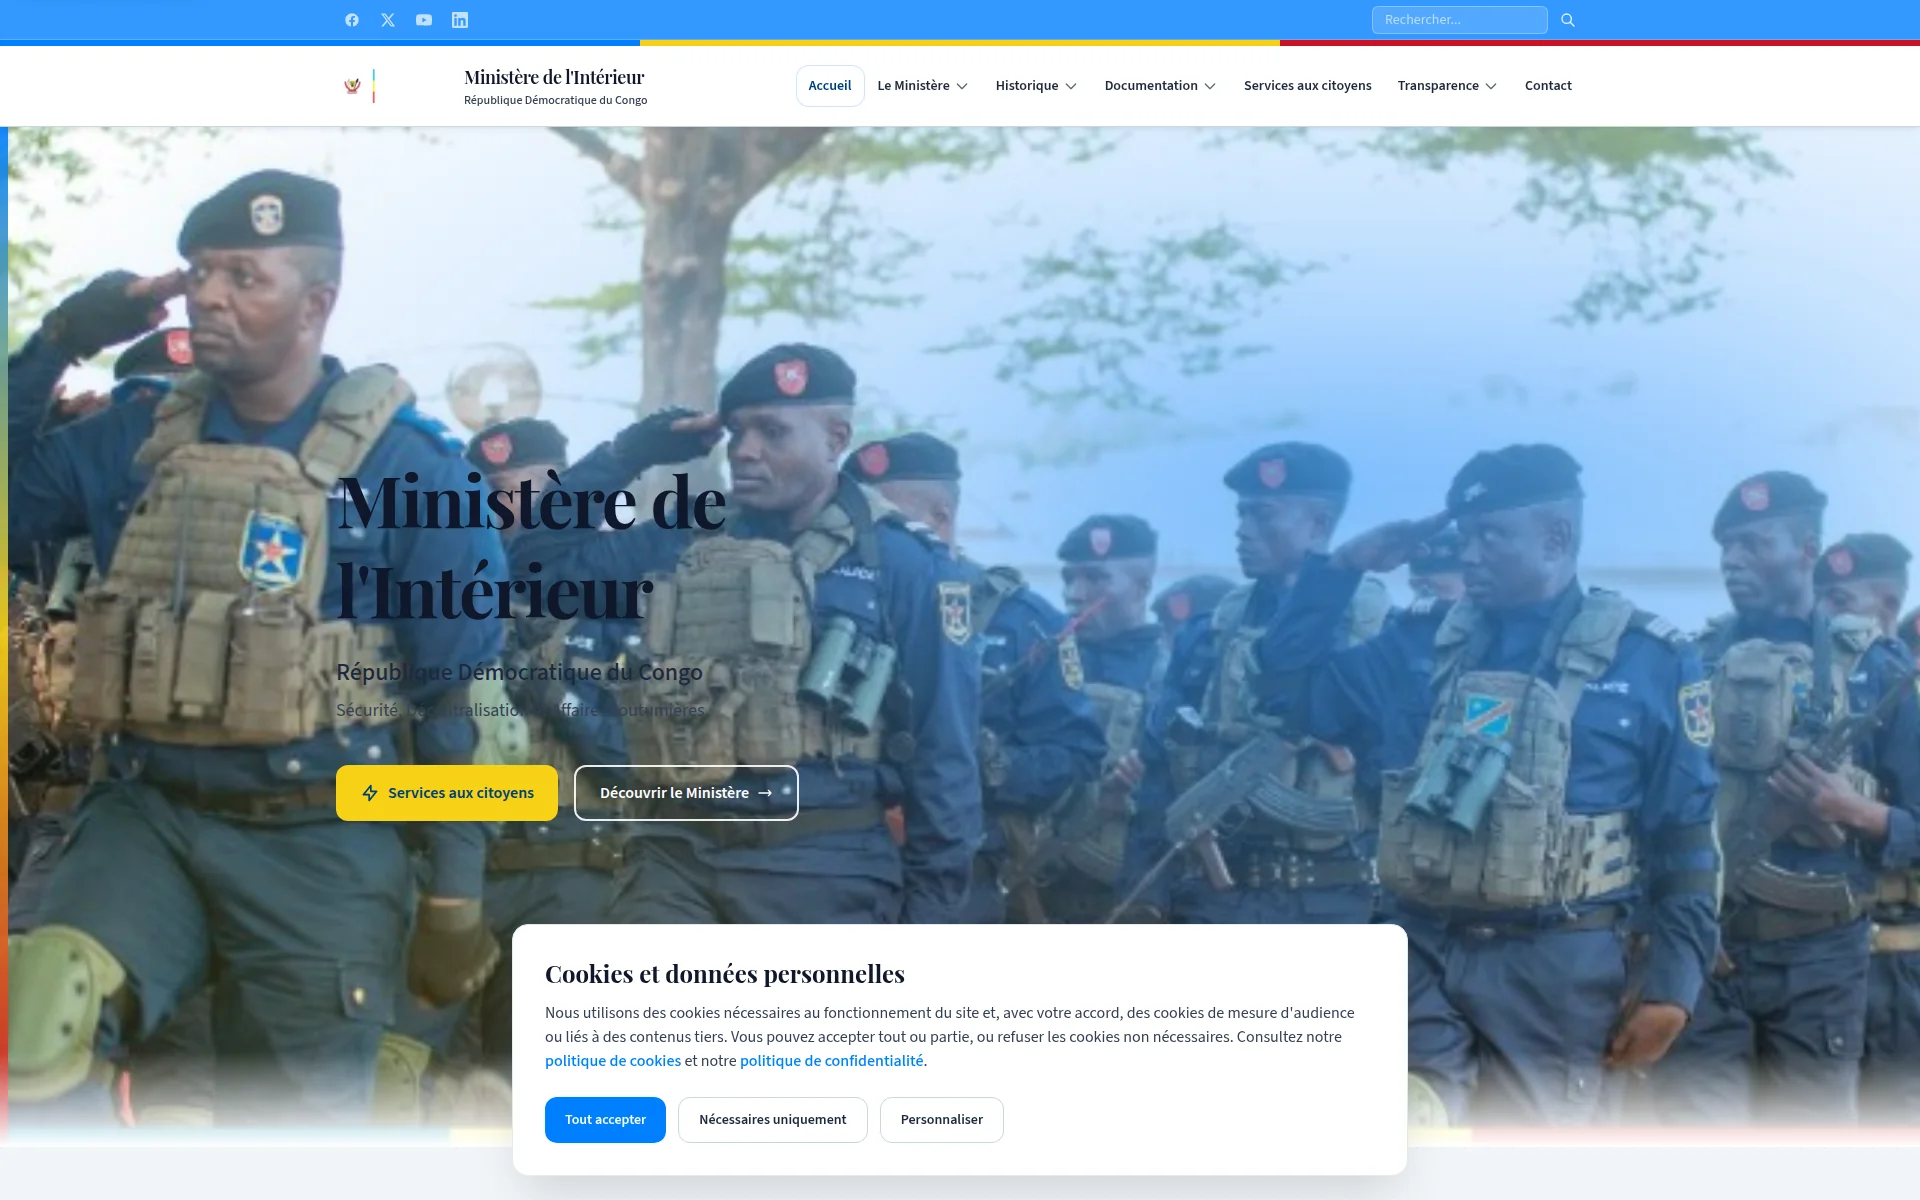The height and width of the screenshot is (1200, 1920).
Task: Click the Découvrir le Ministère button
Action: [686, 793]
